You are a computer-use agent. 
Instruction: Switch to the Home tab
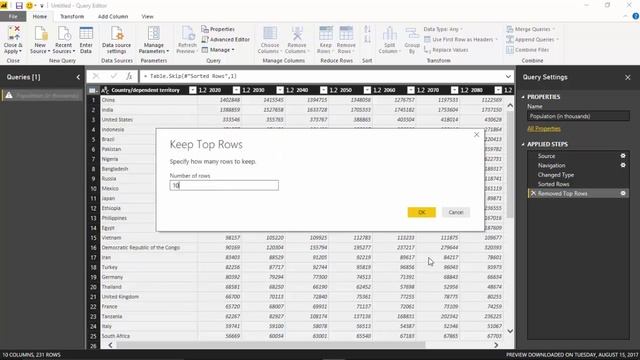40,16
